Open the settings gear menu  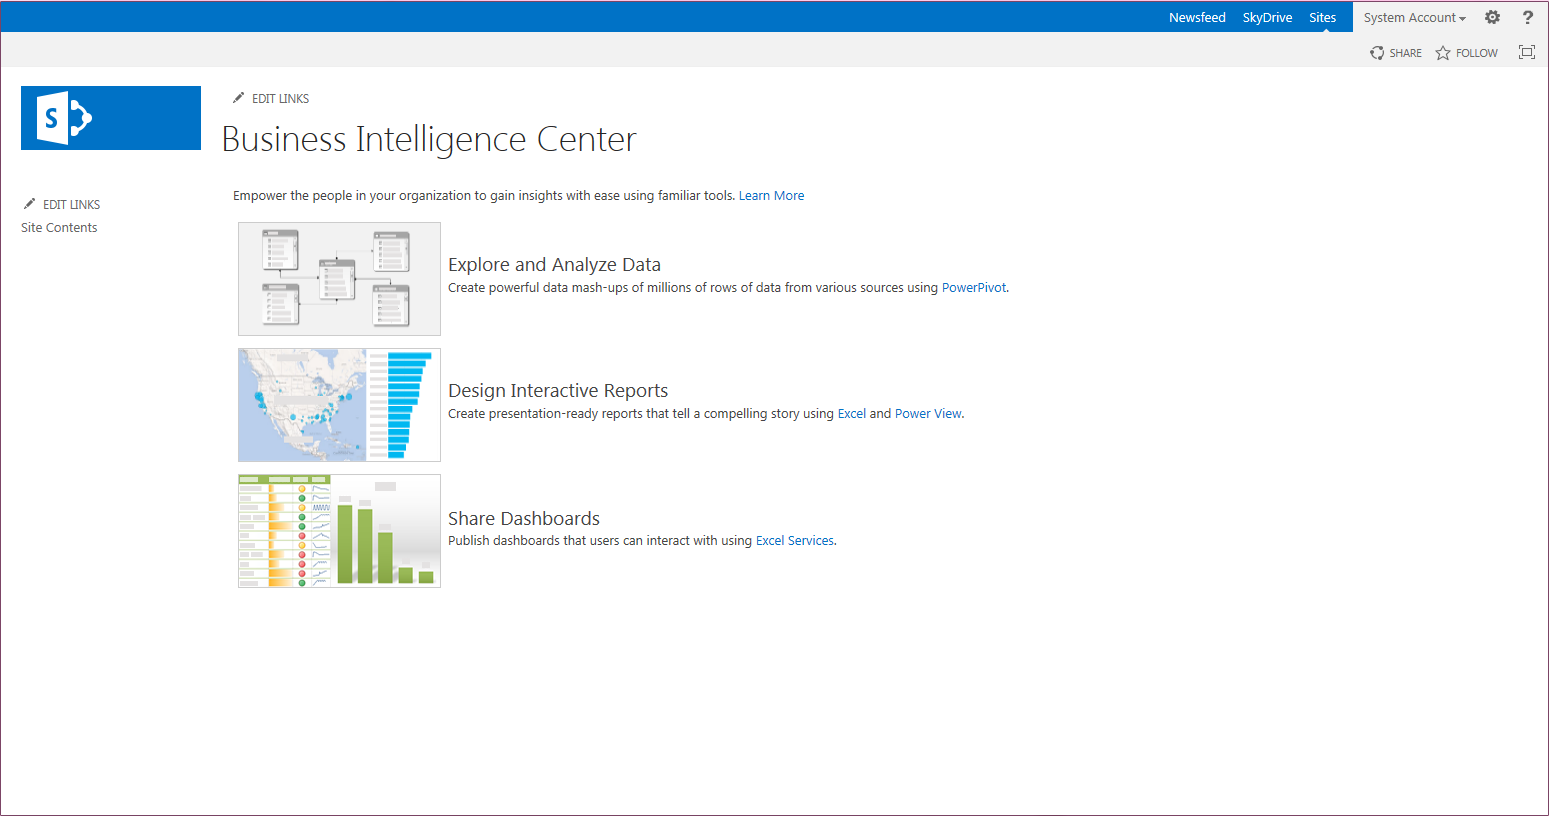click(x=1492, y=17)
